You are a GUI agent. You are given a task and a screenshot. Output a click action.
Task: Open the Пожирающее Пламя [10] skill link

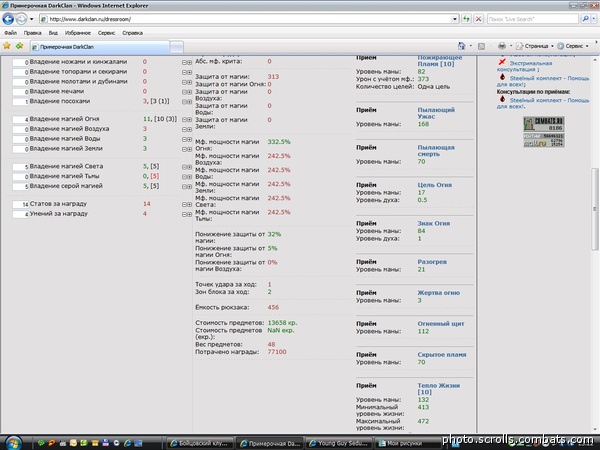[440, 61]
